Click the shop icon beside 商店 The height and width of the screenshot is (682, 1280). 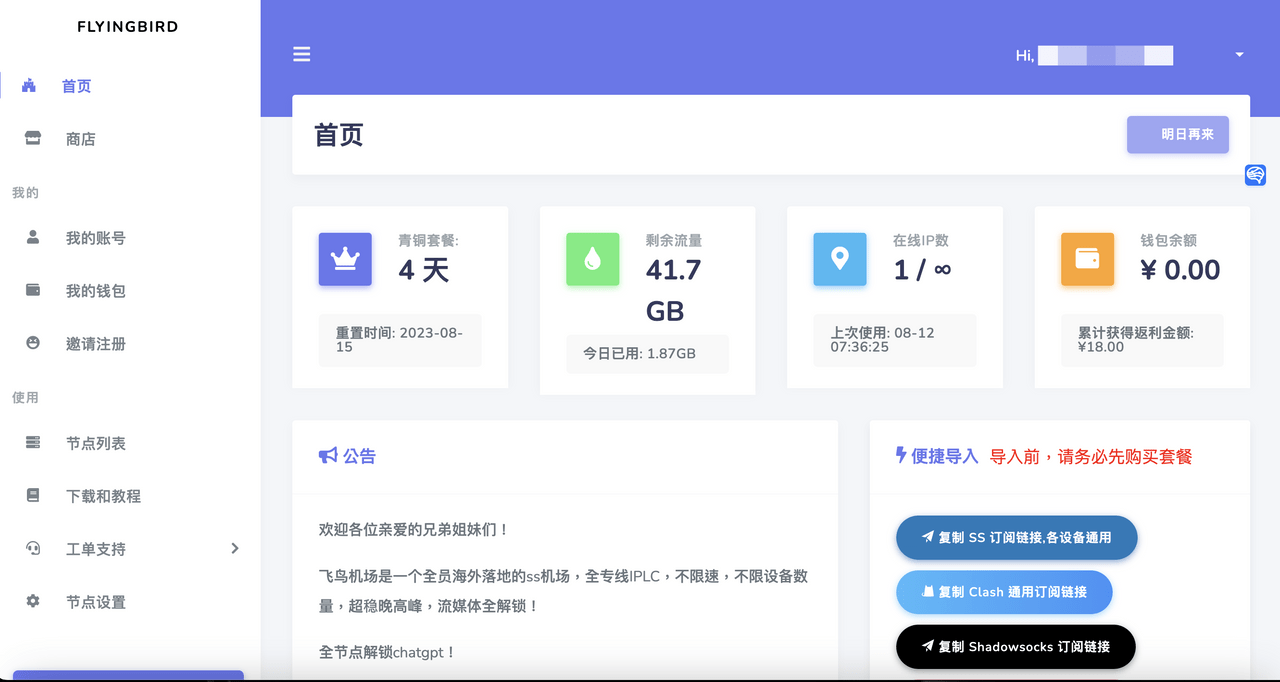[x=33, y=139]
